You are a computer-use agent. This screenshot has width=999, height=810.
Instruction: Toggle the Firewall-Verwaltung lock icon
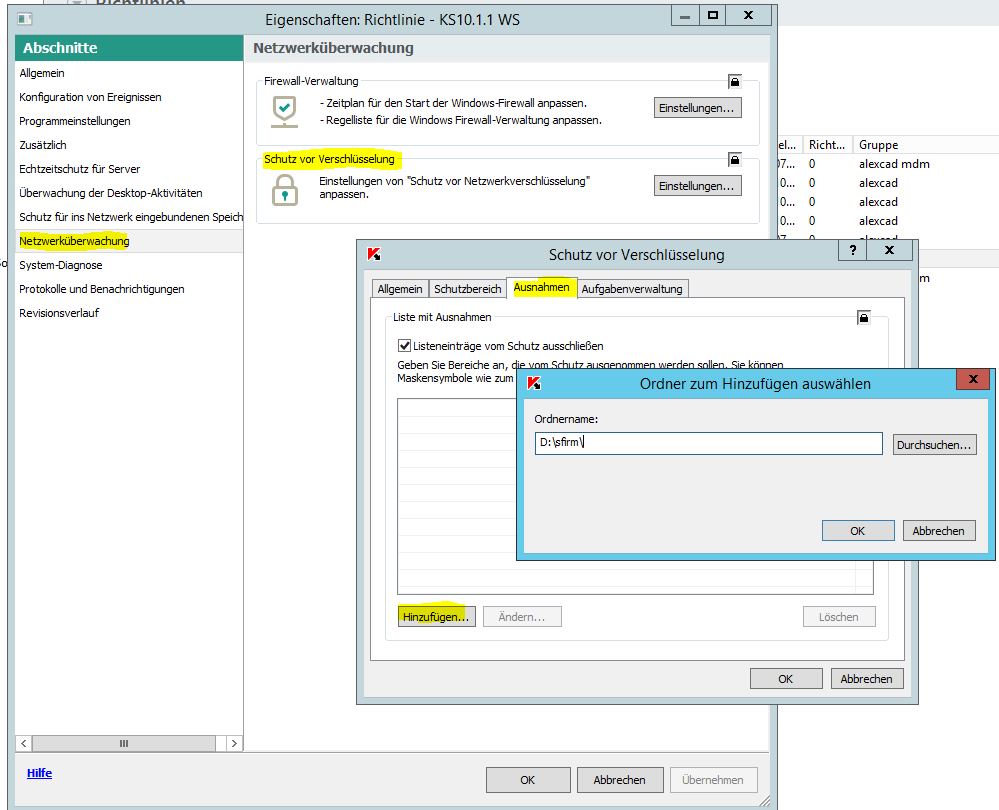tap(735, 82)
